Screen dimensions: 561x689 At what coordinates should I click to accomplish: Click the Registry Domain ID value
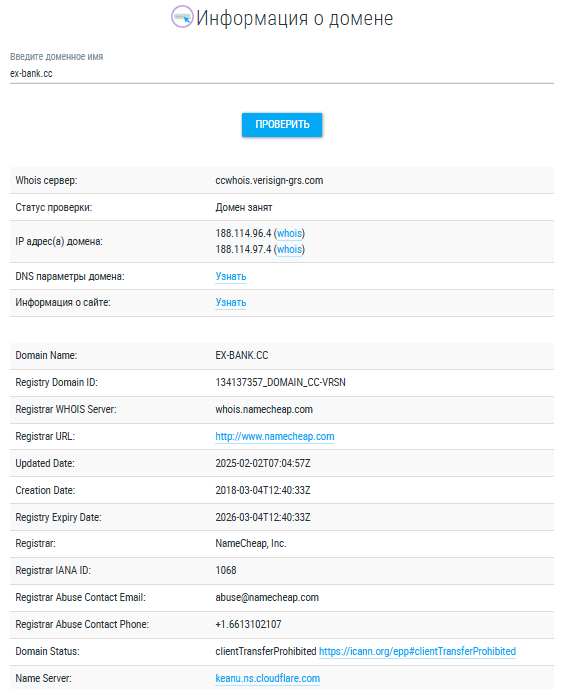click(x=280, y=382)
